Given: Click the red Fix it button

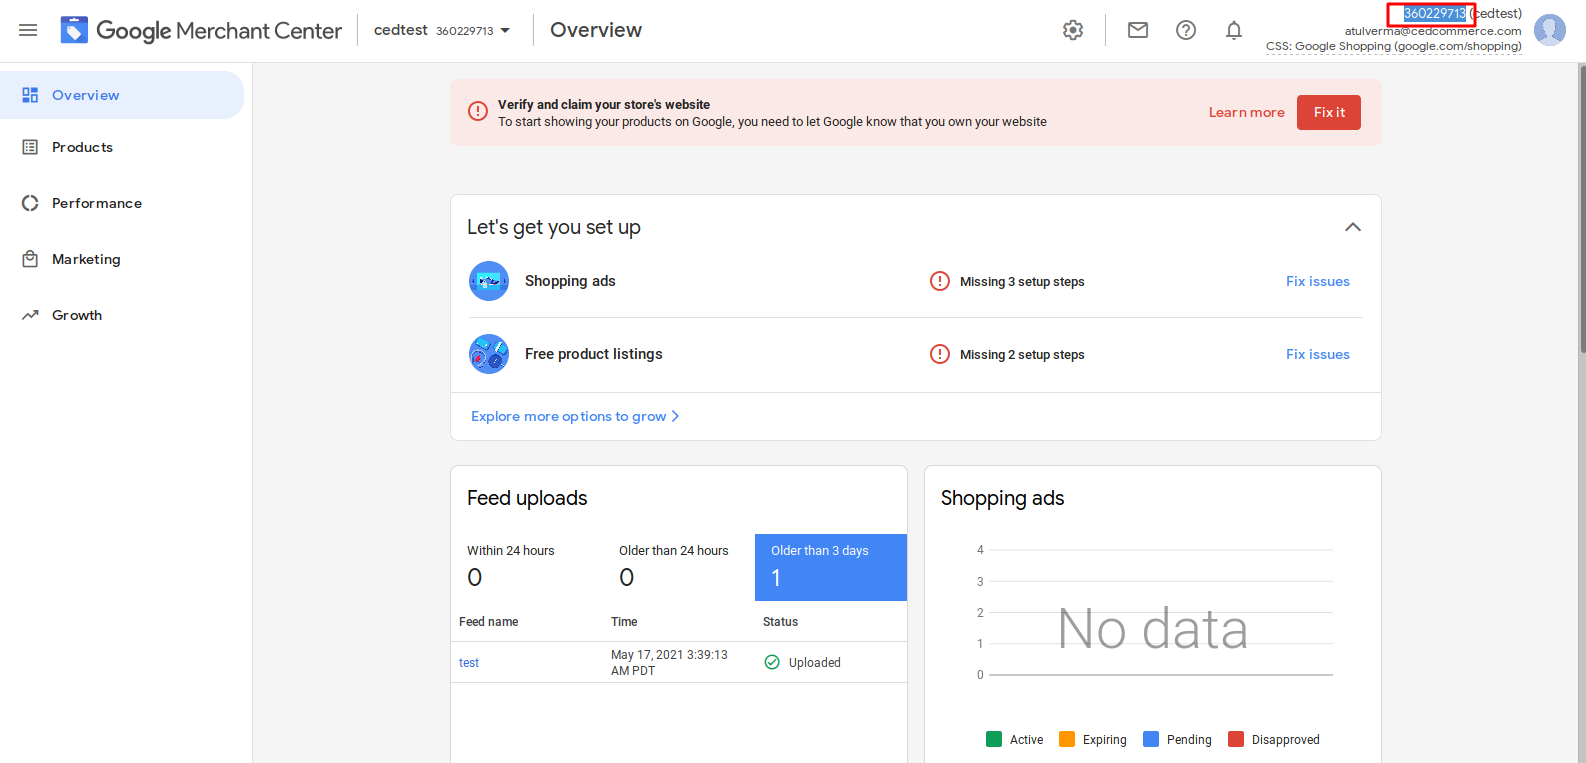Looking at the screenshot, I should (1329, 112).
